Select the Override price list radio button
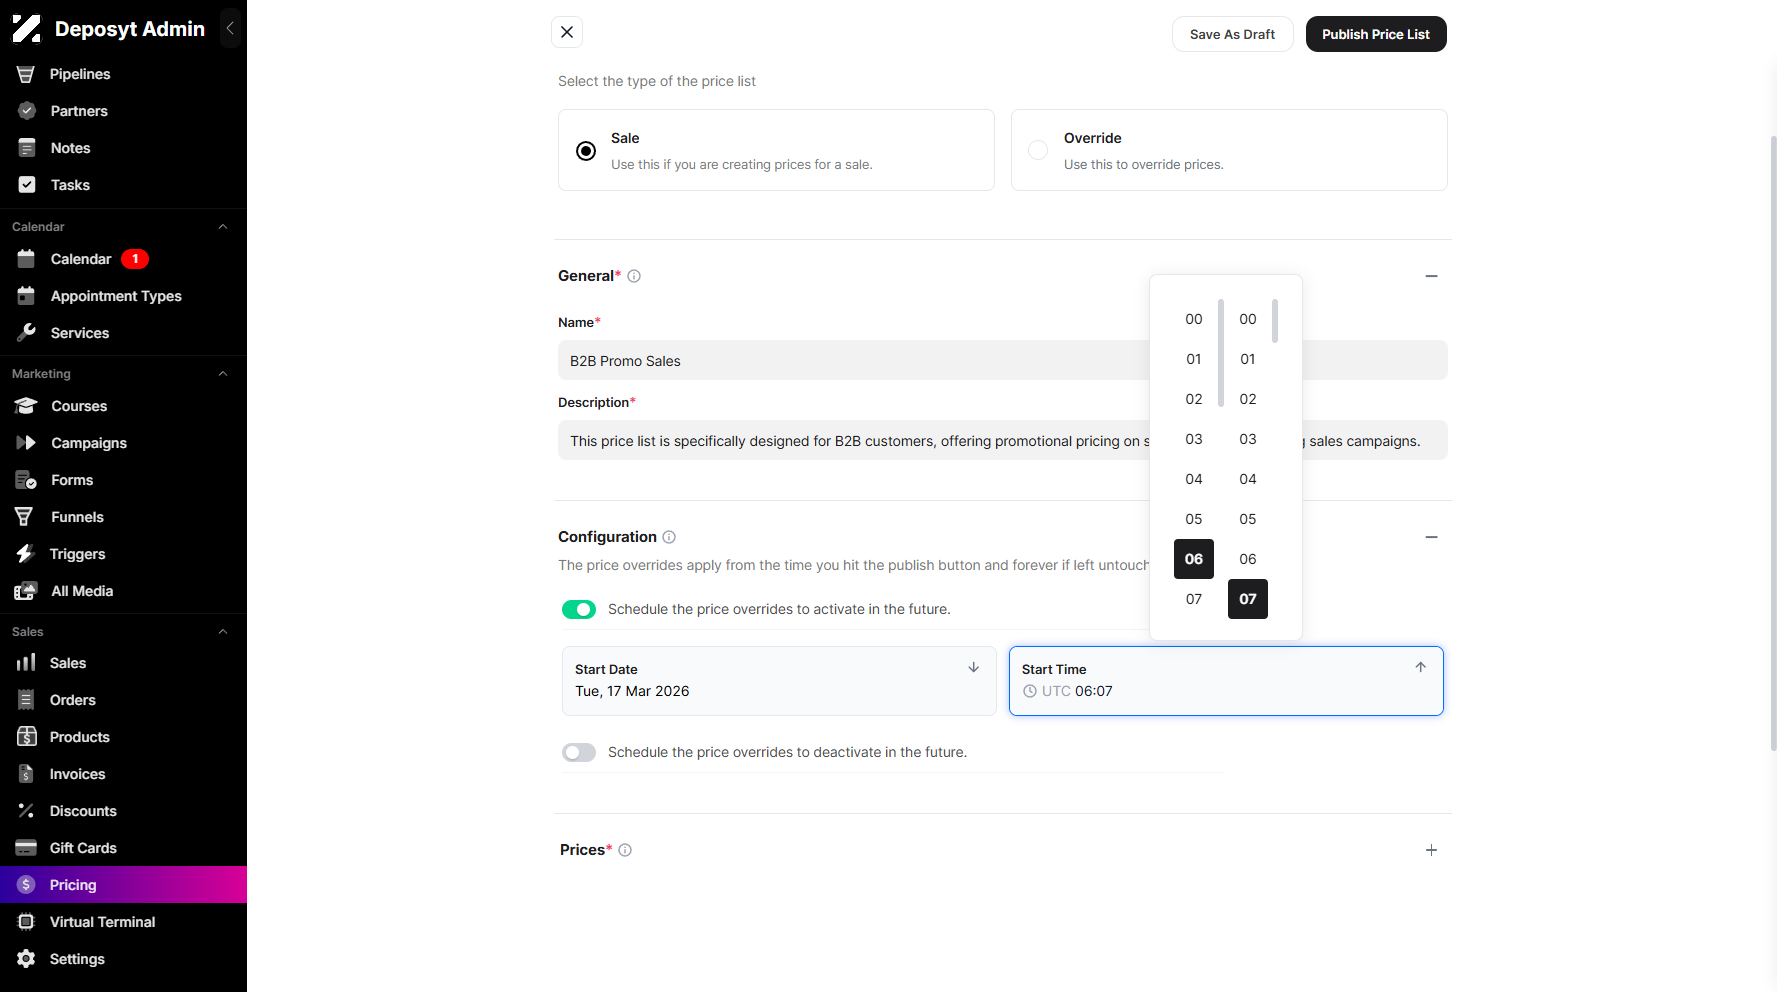The width and height of the screenshot is (1777, 992). coord(1038,150)
